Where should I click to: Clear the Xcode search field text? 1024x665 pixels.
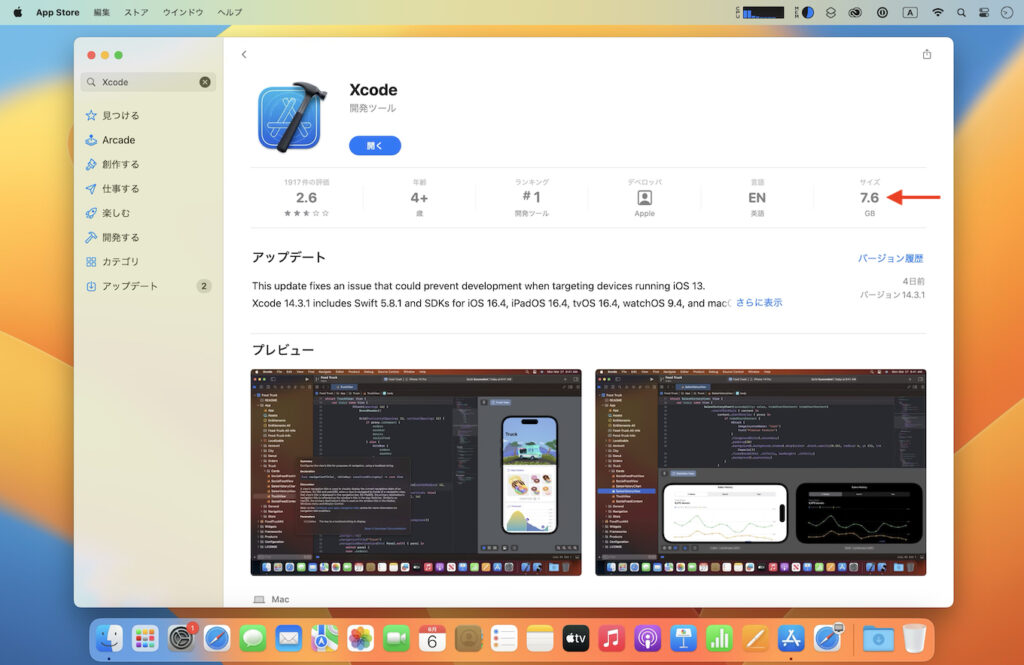coord(205,82)
